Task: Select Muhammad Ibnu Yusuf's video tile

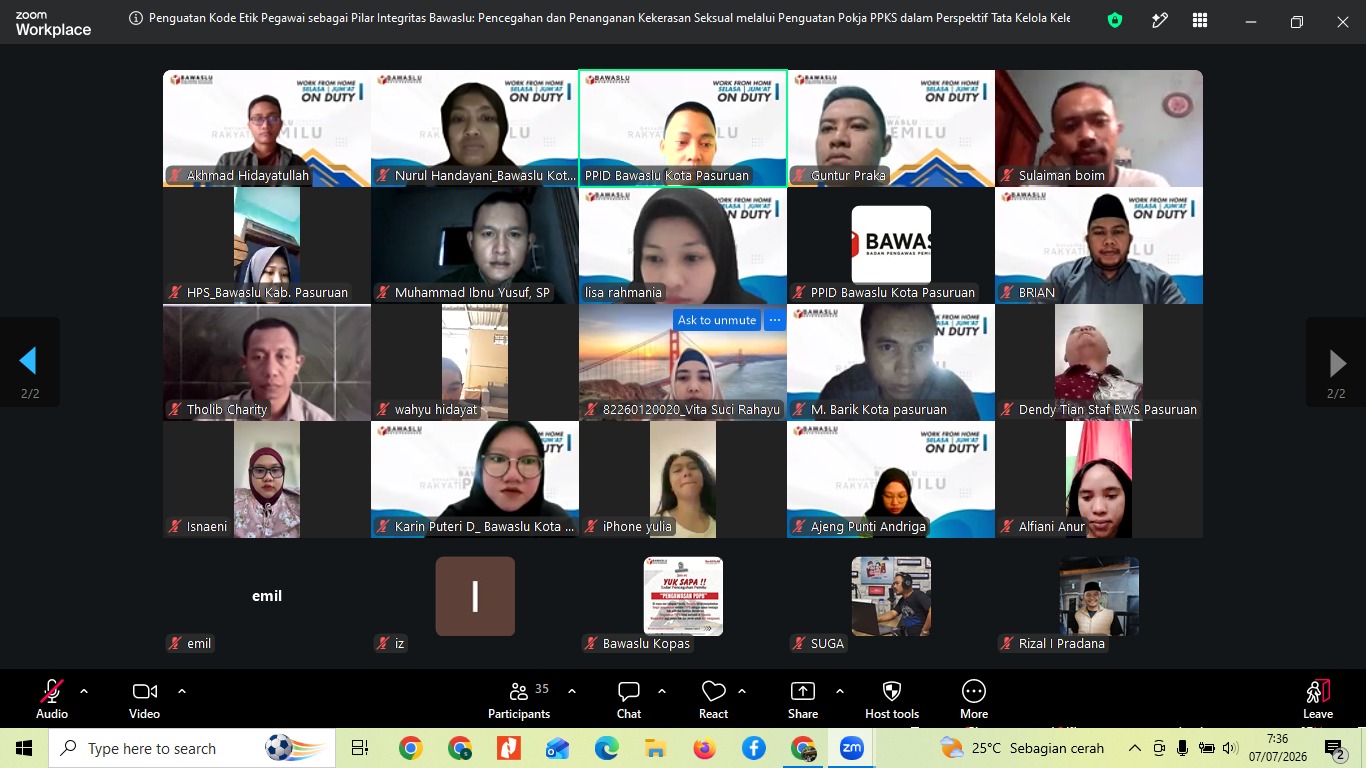Action: coord(475,245)
